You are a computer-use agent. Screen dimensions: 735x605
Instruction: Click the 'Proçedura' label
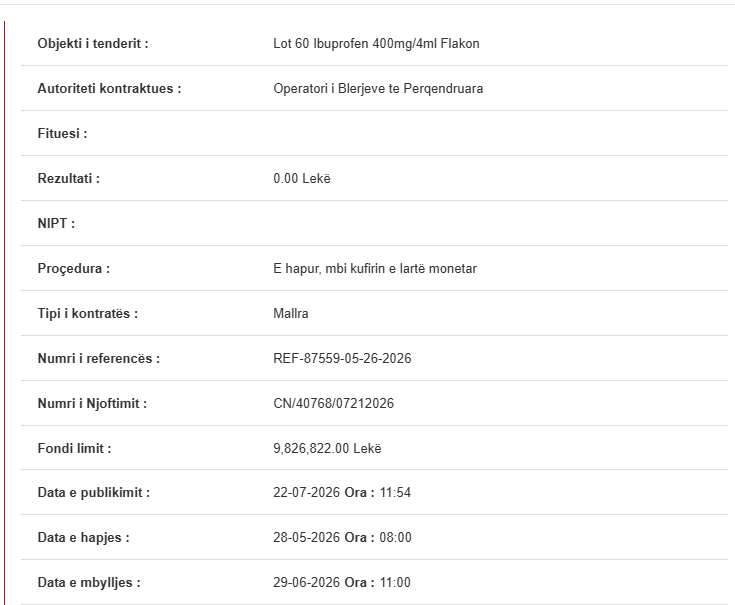(x=74, y=269)
